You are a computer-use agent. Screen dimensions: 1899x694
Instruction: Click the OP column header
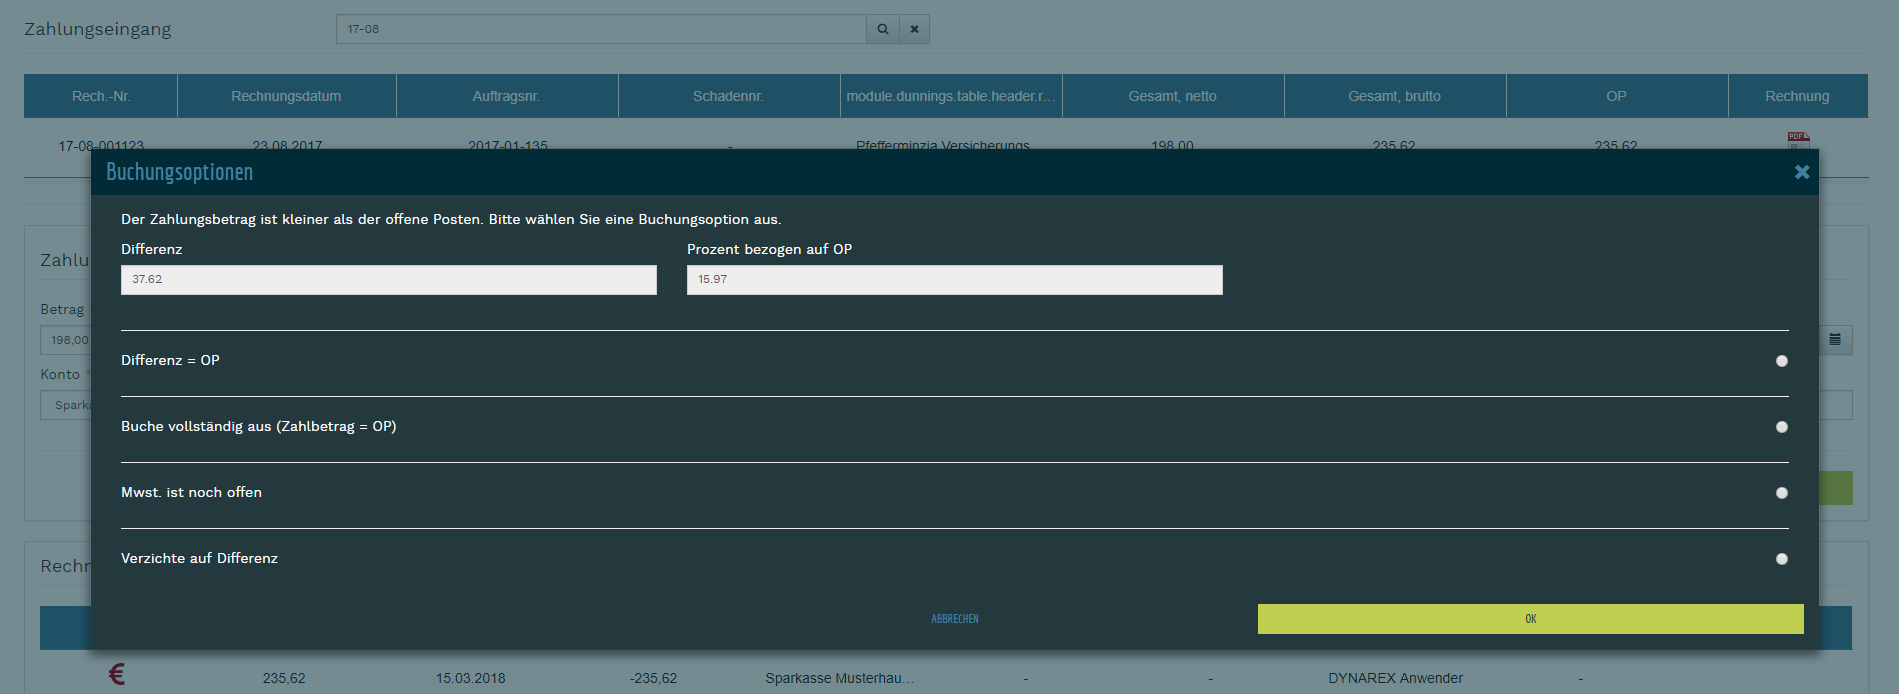1616,96
